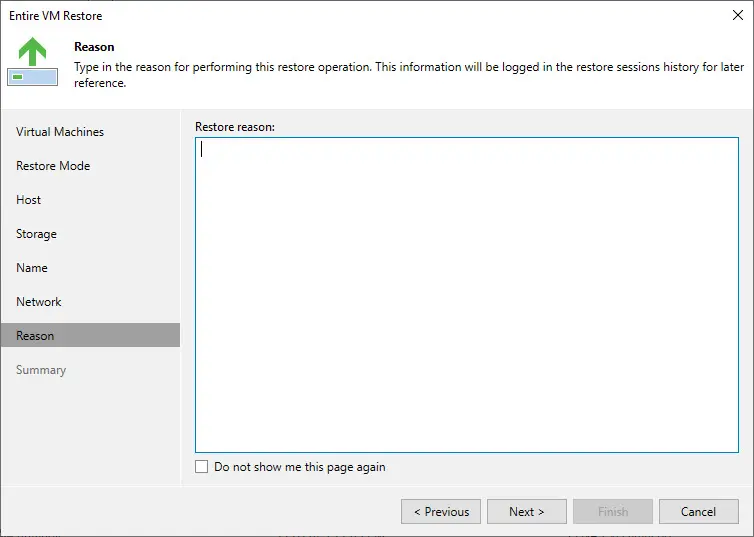
Task: Click the 'Restore reason:' label
Action: tap(235, 127)
